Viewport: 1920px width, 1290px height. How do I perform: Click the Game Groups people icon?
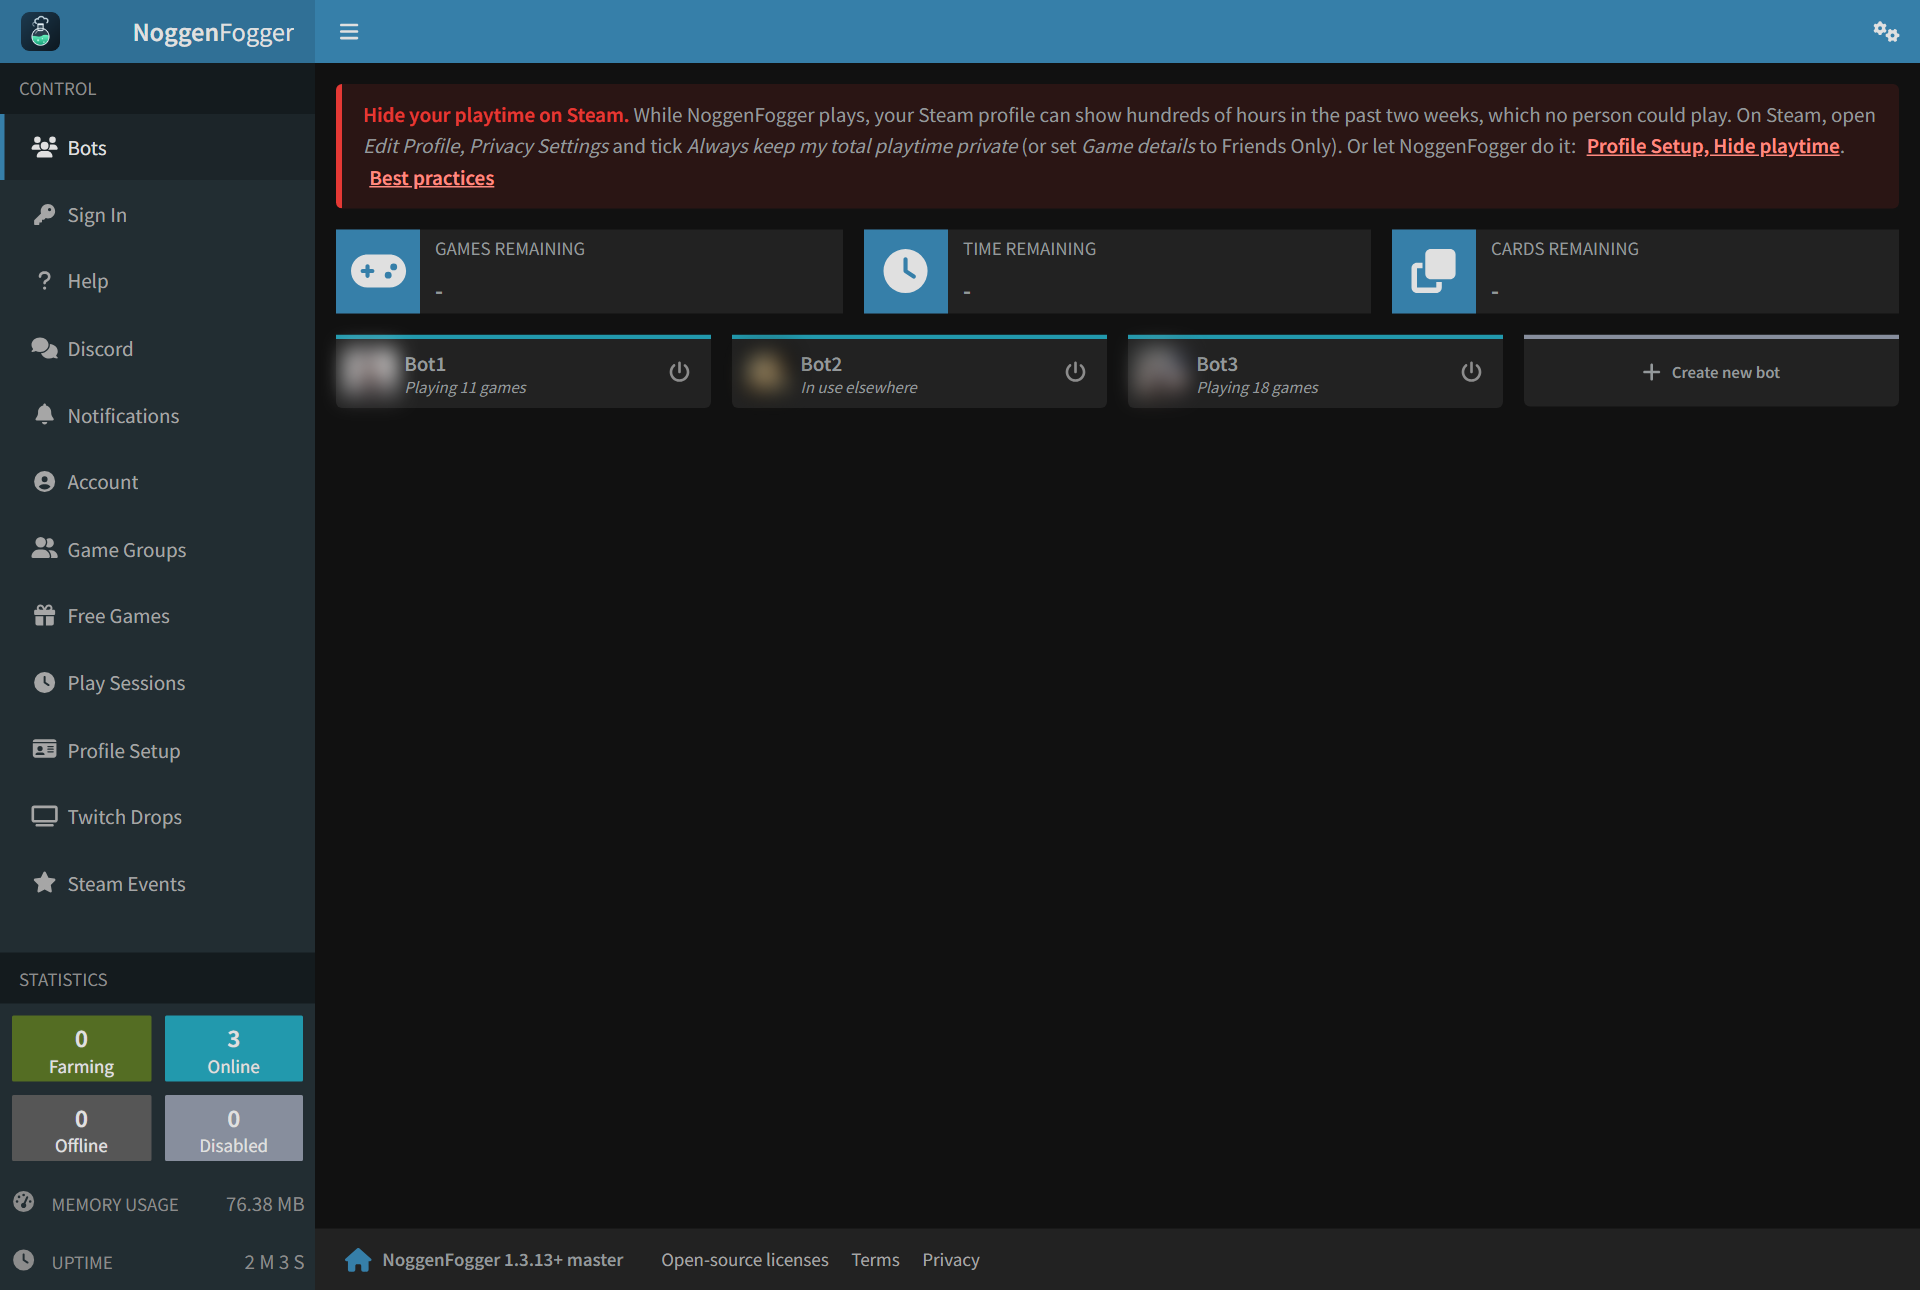[44, 549]
